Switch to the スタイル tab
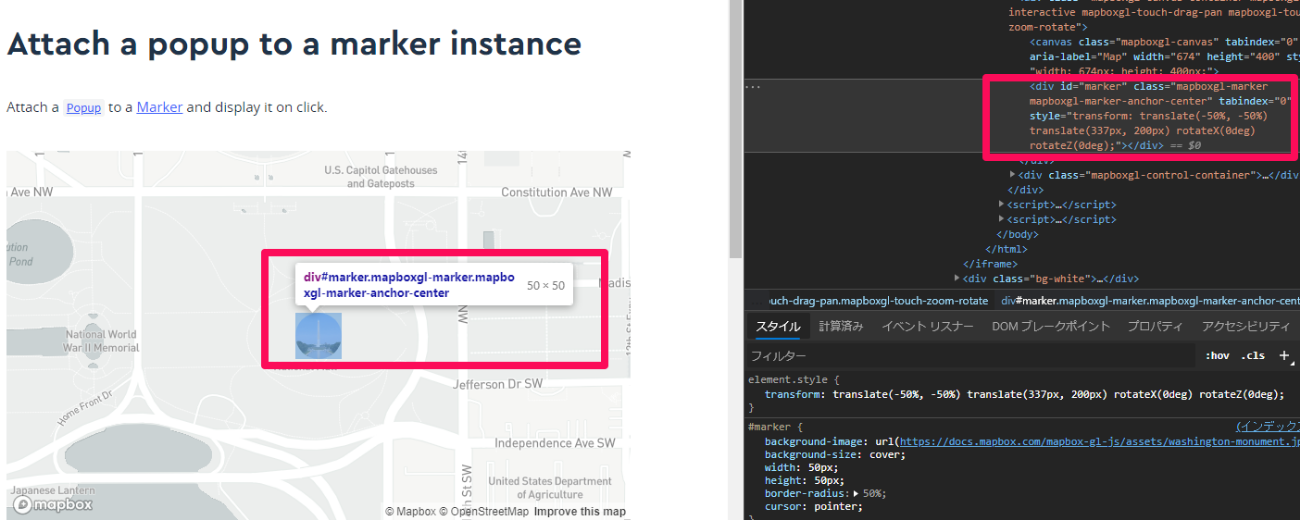1300x520 pixels. [778, 326]
